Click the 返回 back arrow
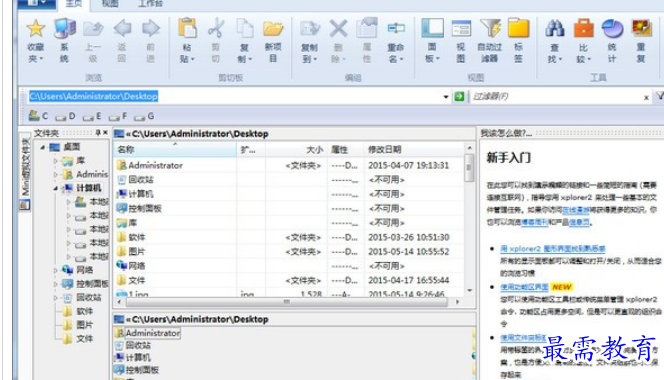The image size is (664, 380). pyautogui.click(x=122, y=29)
